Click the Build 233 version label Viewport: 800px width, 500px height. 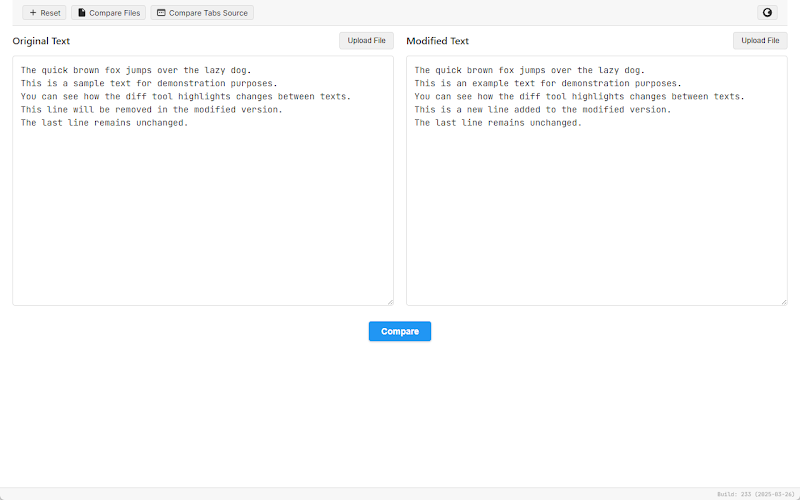tap(756, 494)
